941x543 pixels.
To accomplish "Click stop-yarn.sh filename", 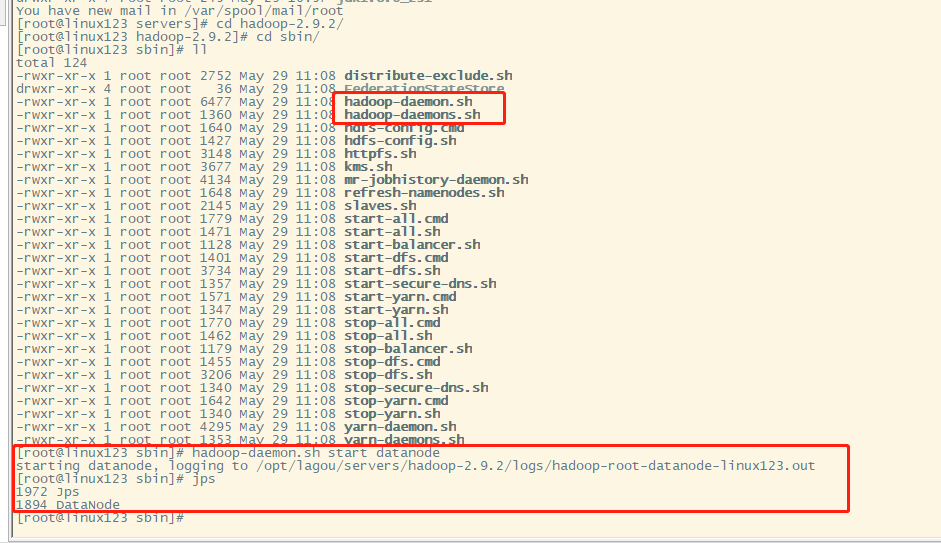I will point(392,413).
